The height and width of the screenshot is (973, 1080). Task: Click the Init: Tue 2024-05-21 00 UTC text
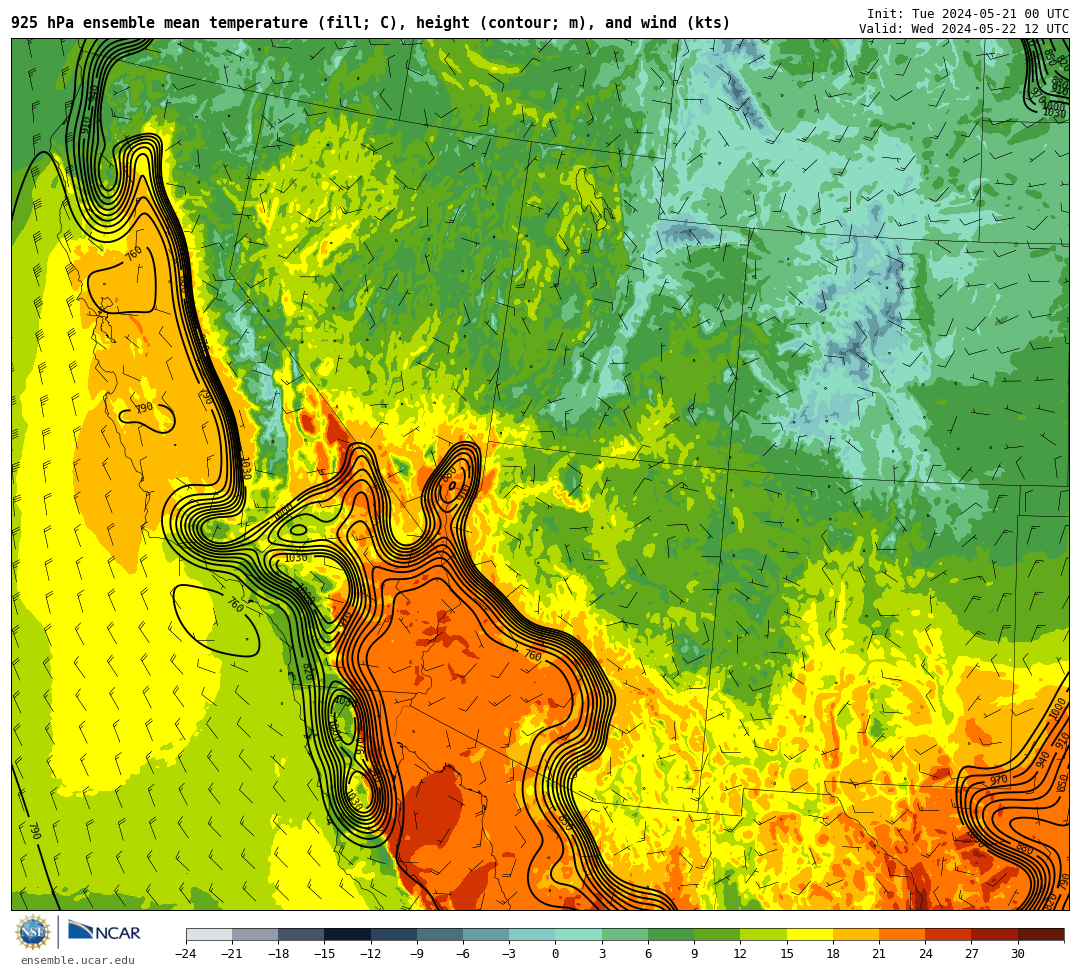(x=968, y=14)
